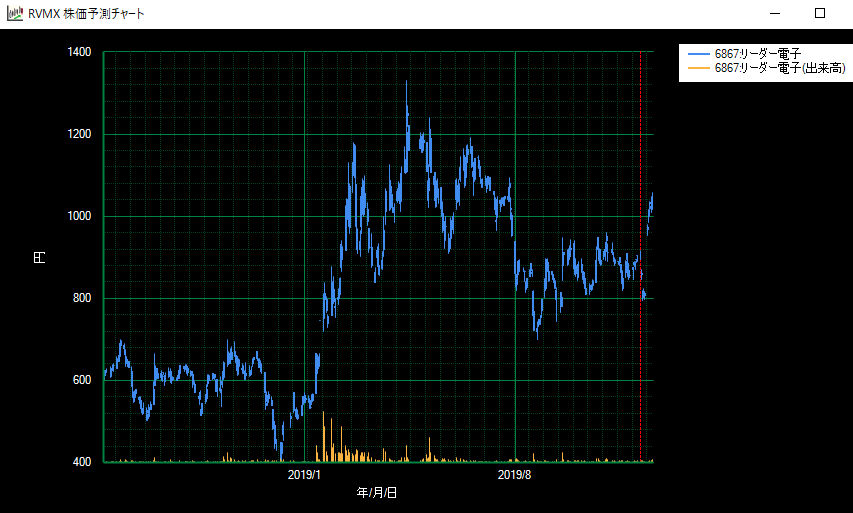
Task: Click the RVMX app icon in title bar
Action: pos(15,13)
